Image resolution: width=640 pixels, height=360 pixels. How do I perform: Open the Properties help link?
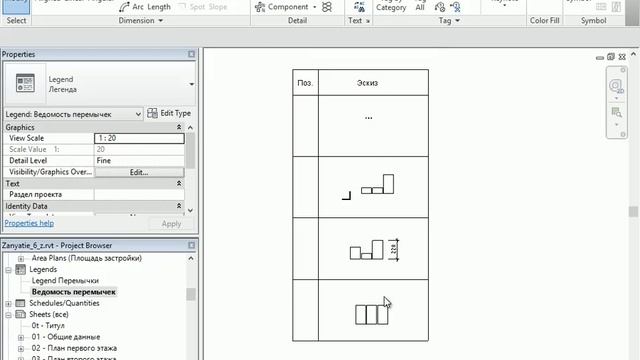29,223
